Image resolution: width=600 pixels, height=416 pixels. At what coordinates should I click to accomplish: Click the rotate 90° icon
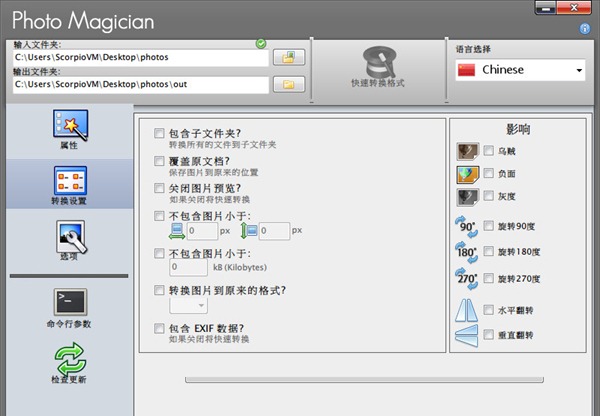[x=467, y=227]
